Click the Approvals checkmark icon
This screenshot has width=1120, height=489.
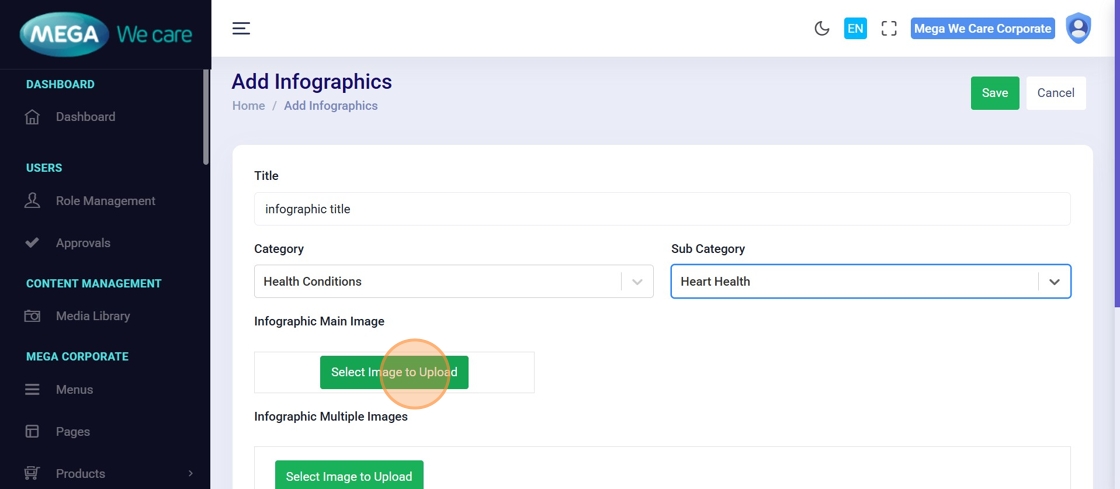click(x=32, y=243)
